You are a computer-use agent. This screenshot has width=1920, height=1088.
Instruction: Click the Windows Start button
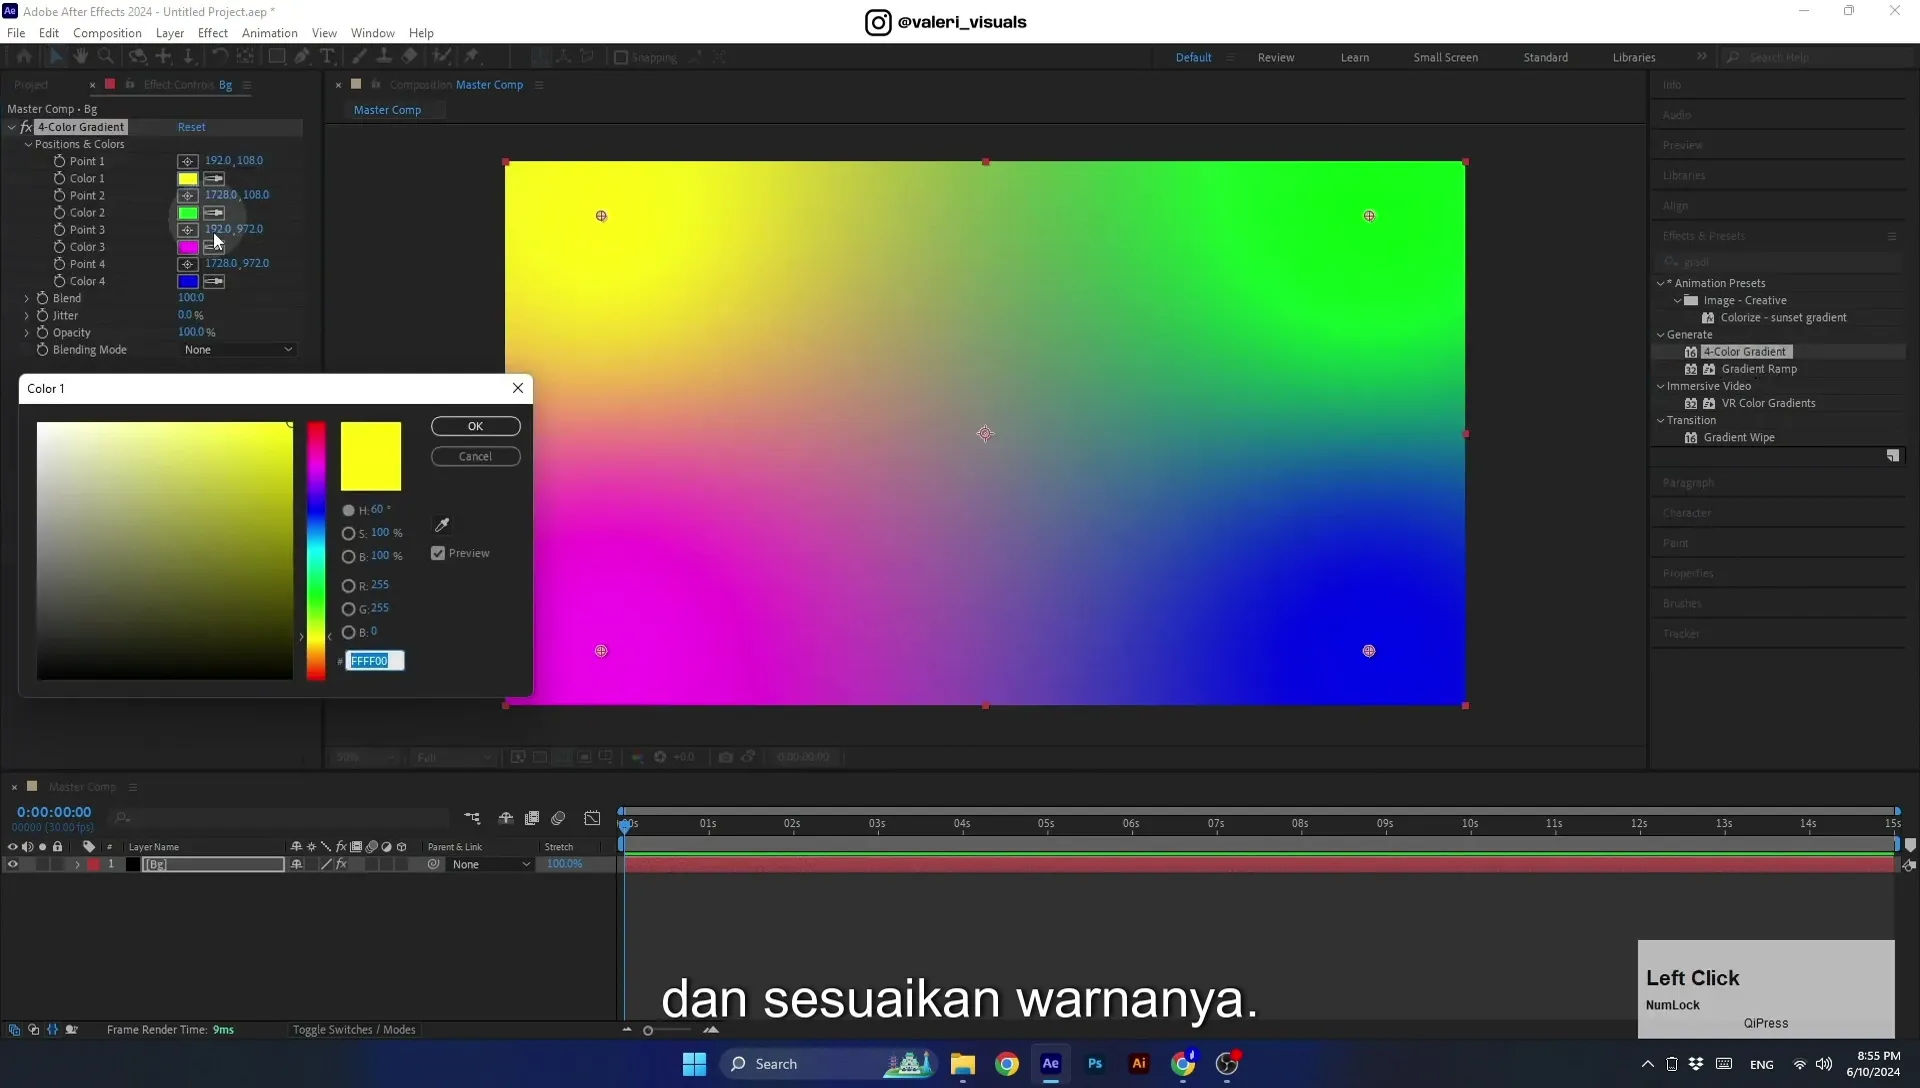tap(694, 1064)
